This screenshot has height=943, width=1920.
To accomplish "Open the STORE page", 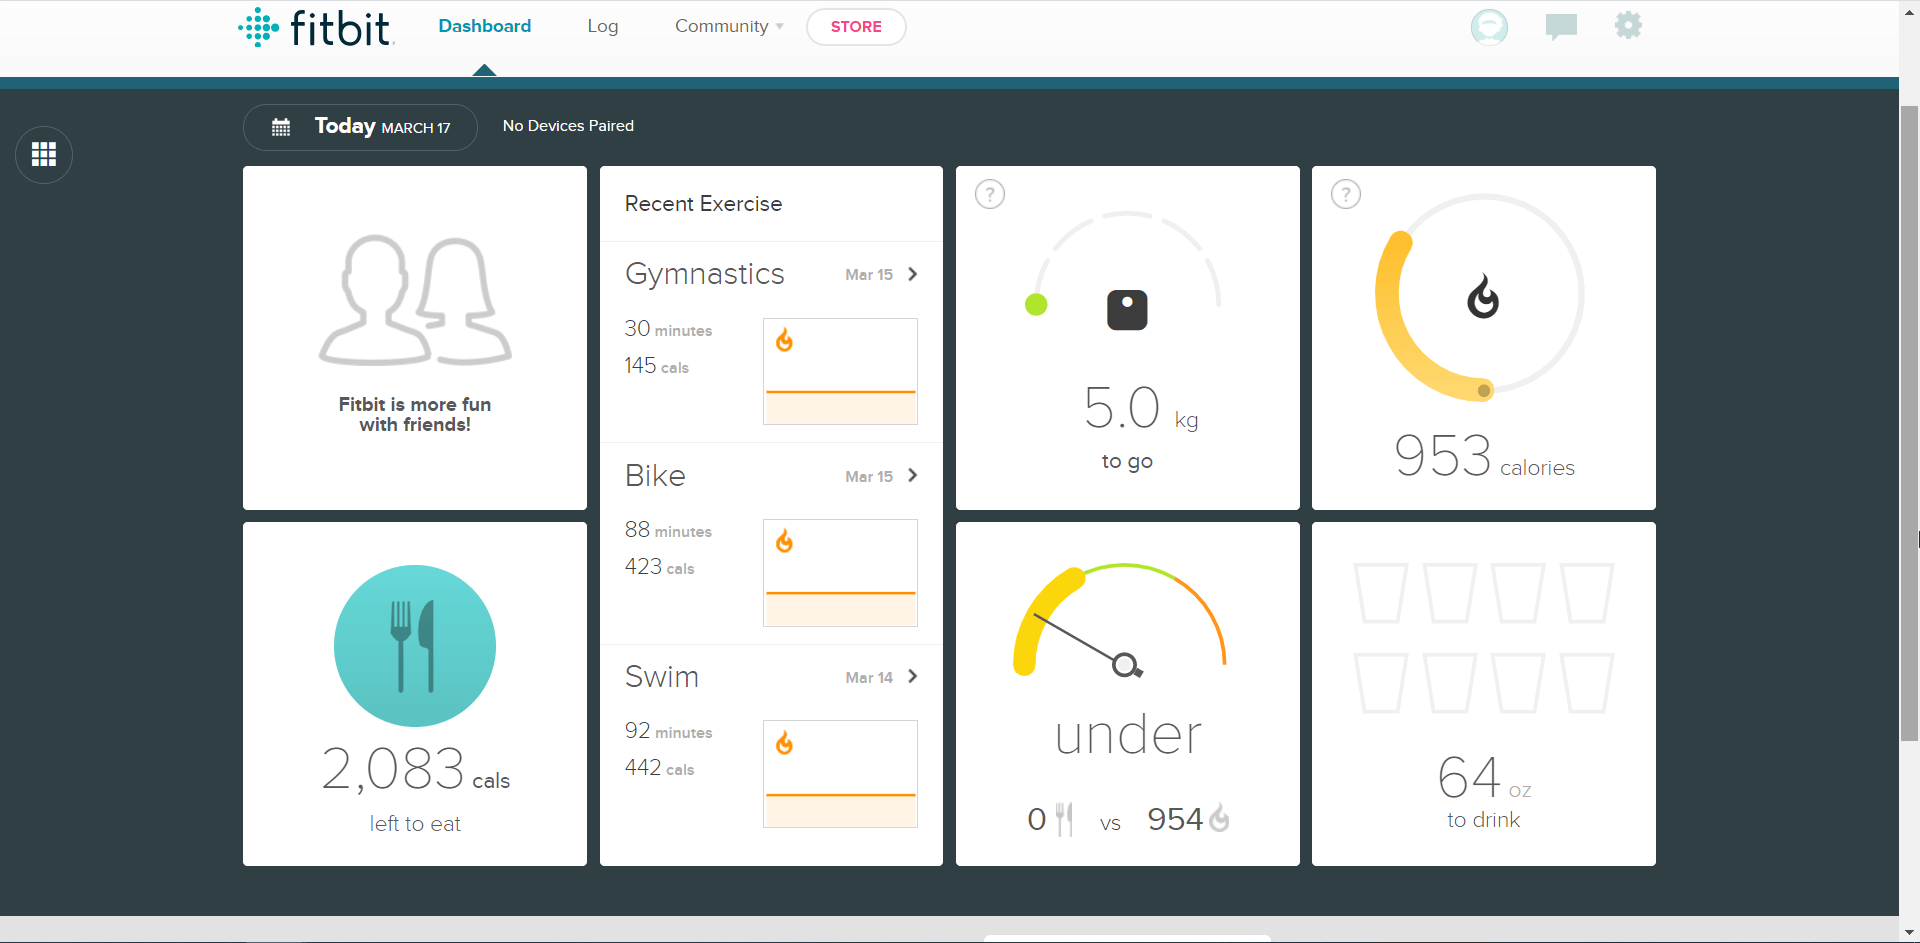I will (x=856, y=27).
